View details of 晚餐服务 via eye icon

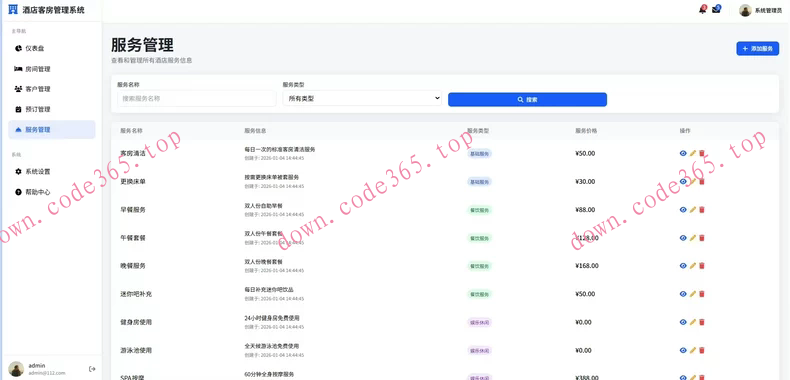coord(683,266)
